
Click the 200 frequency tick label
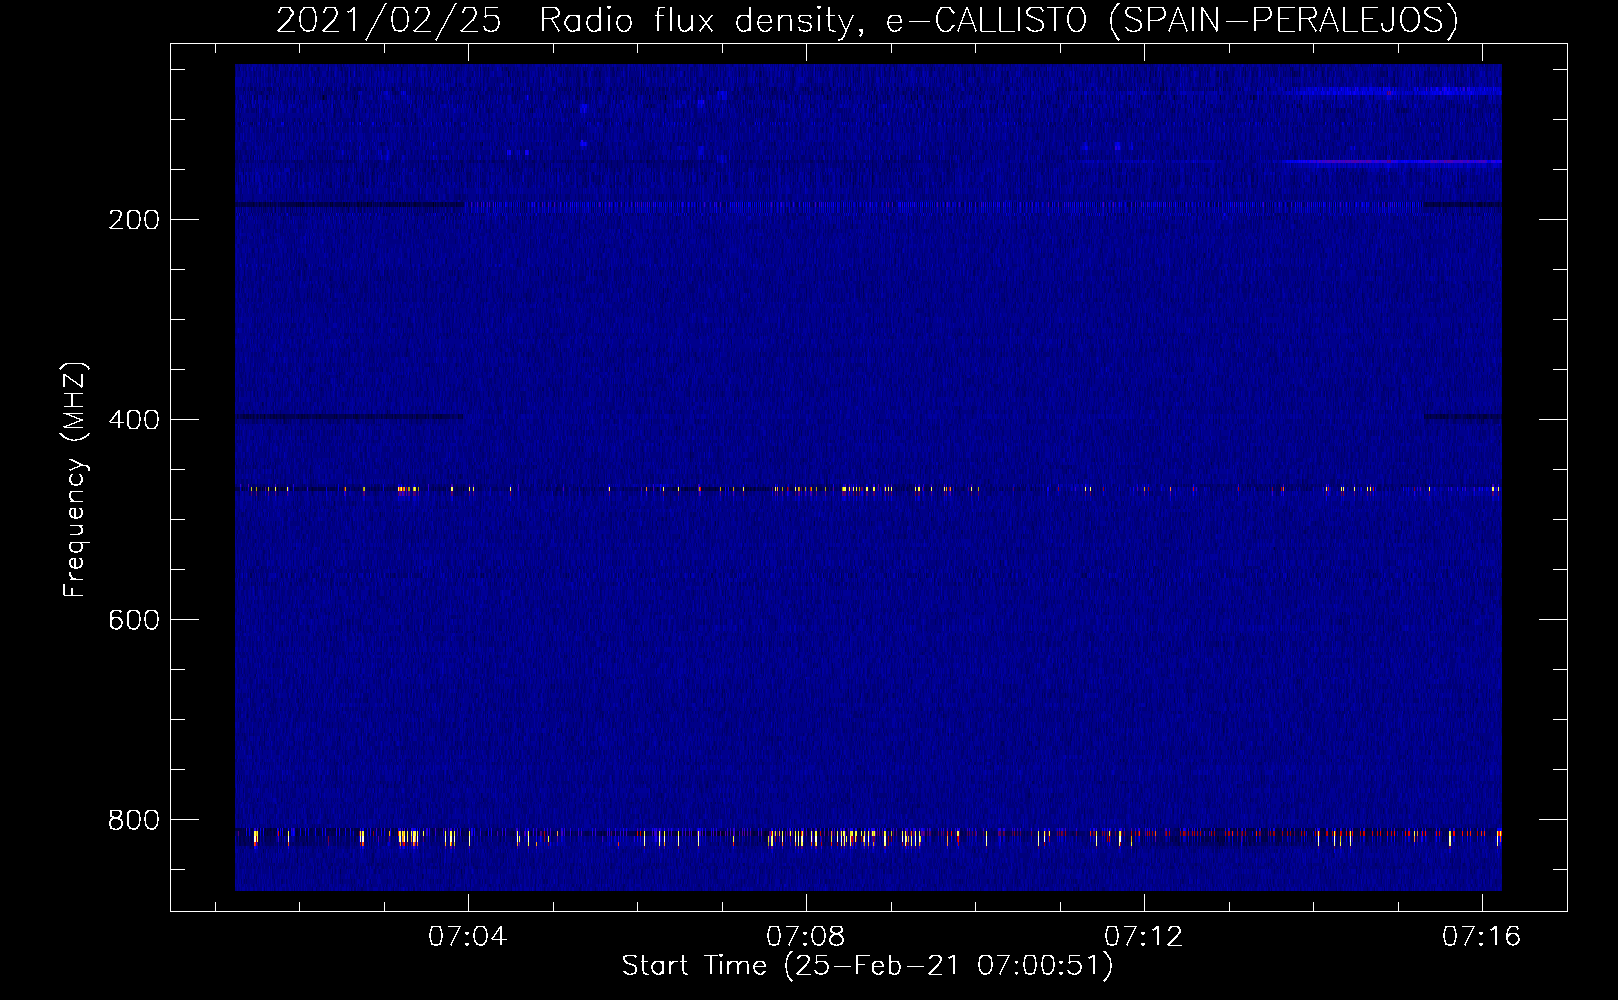(x=134, y=220)
